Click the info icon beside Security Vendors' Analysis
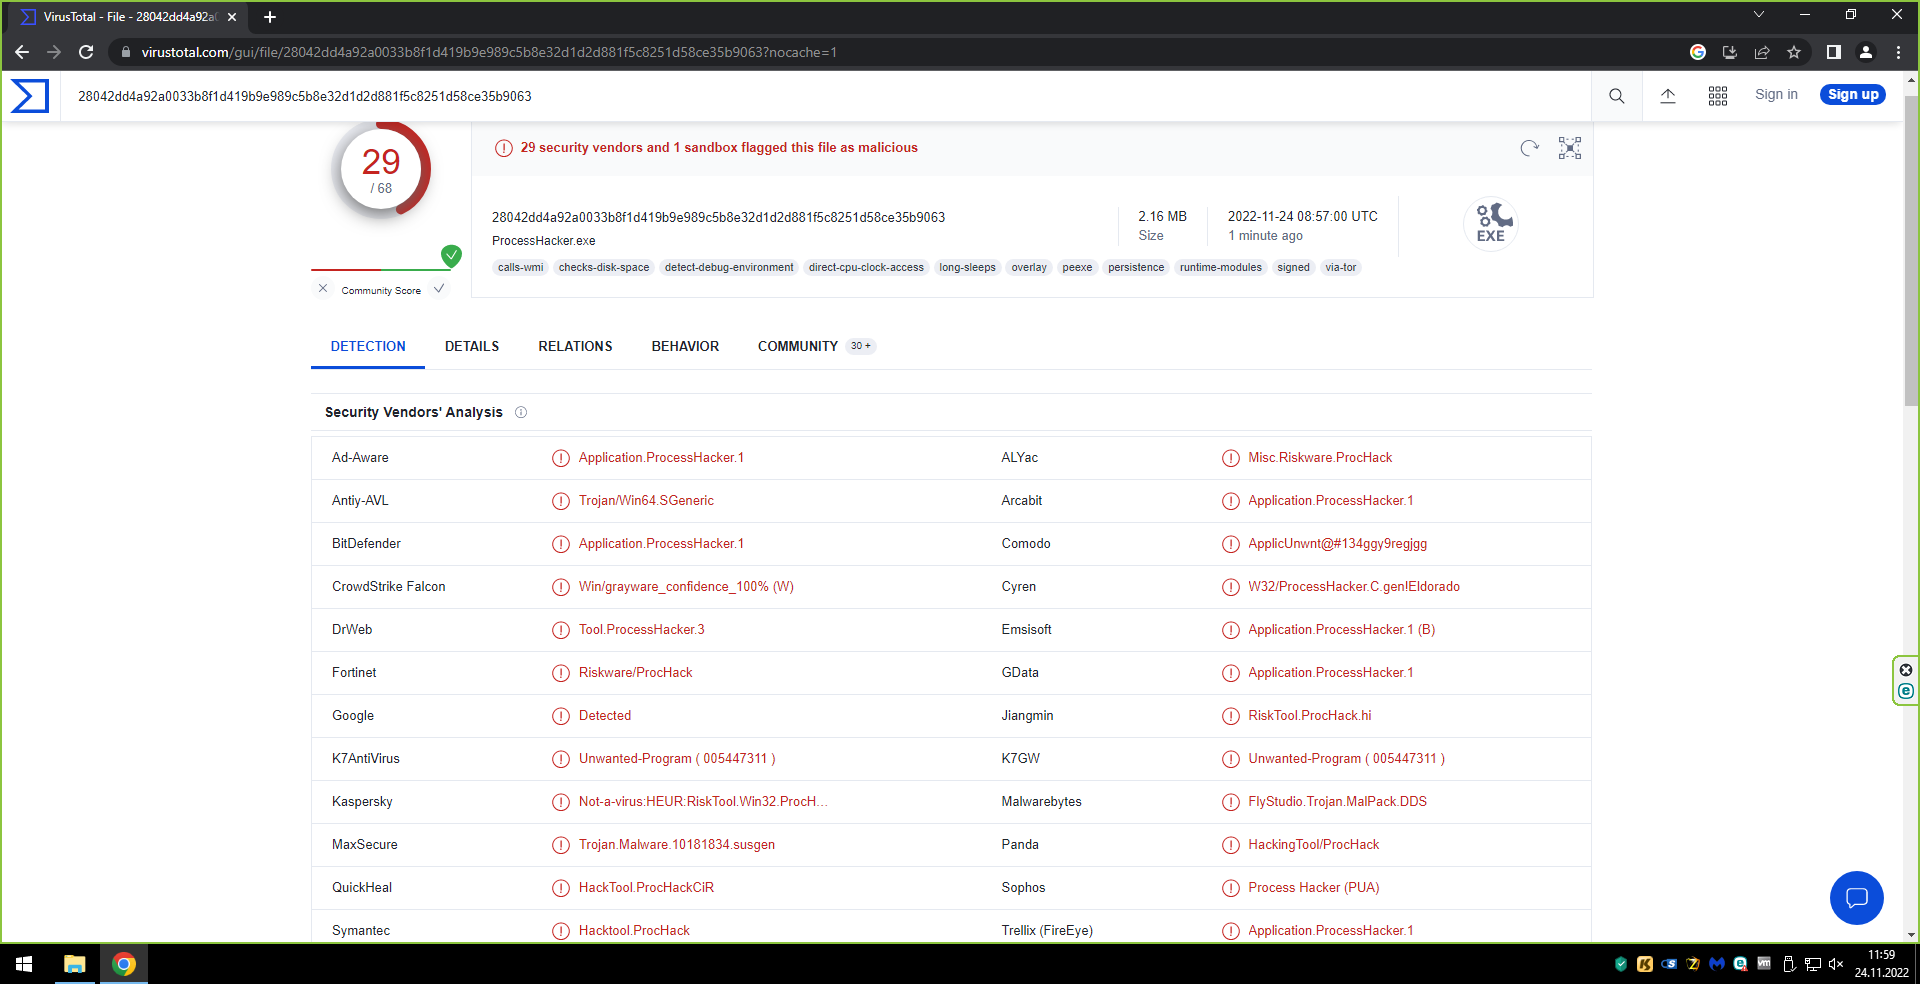 [x=521, y=412]
